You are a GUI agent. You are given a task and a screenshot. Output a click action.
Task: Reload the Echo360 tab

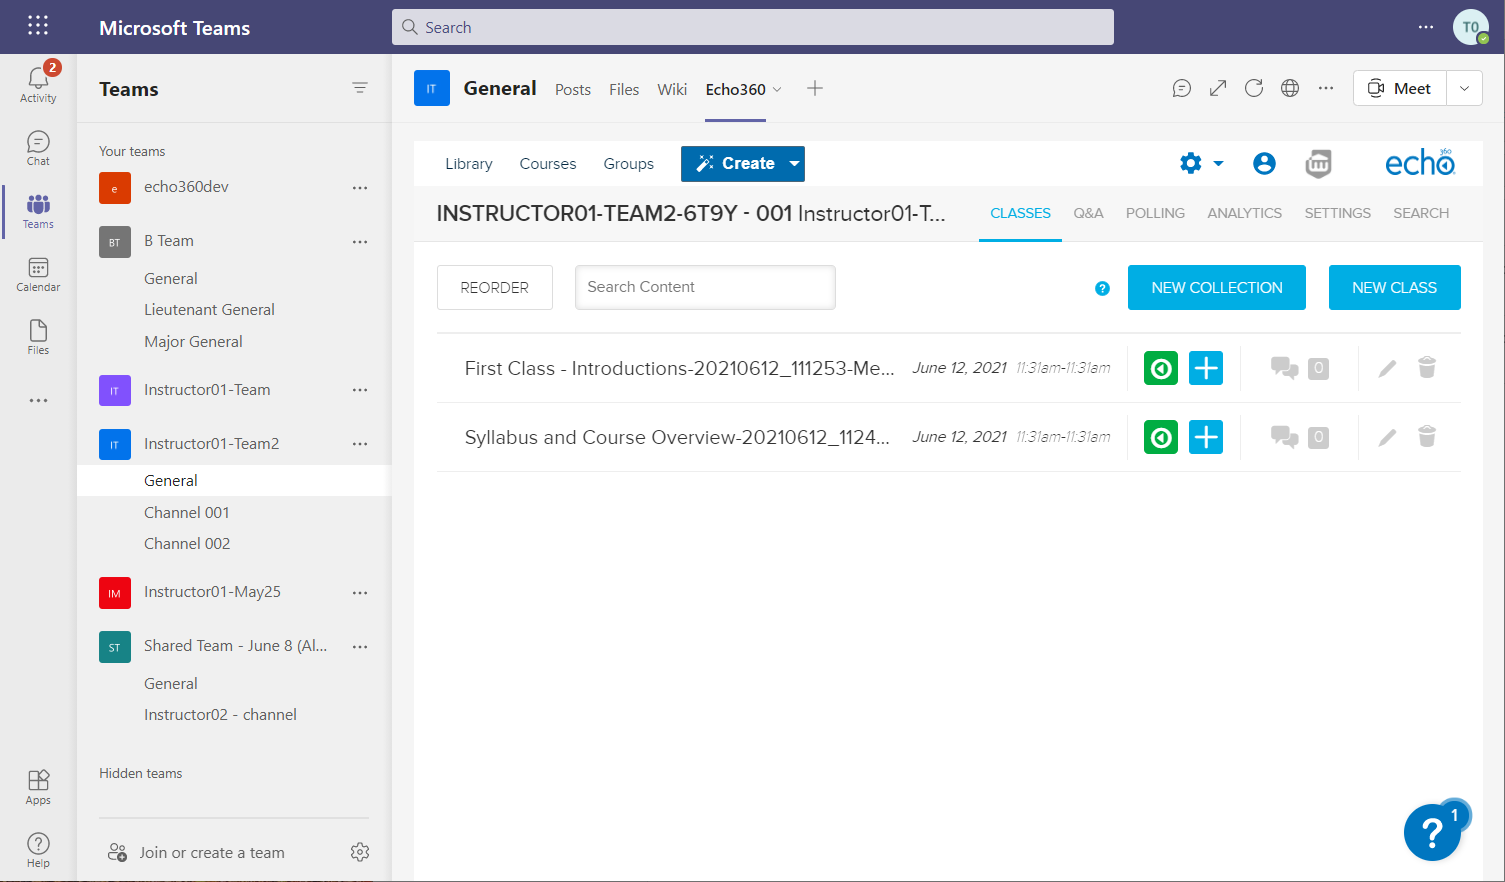(1254, 88)
